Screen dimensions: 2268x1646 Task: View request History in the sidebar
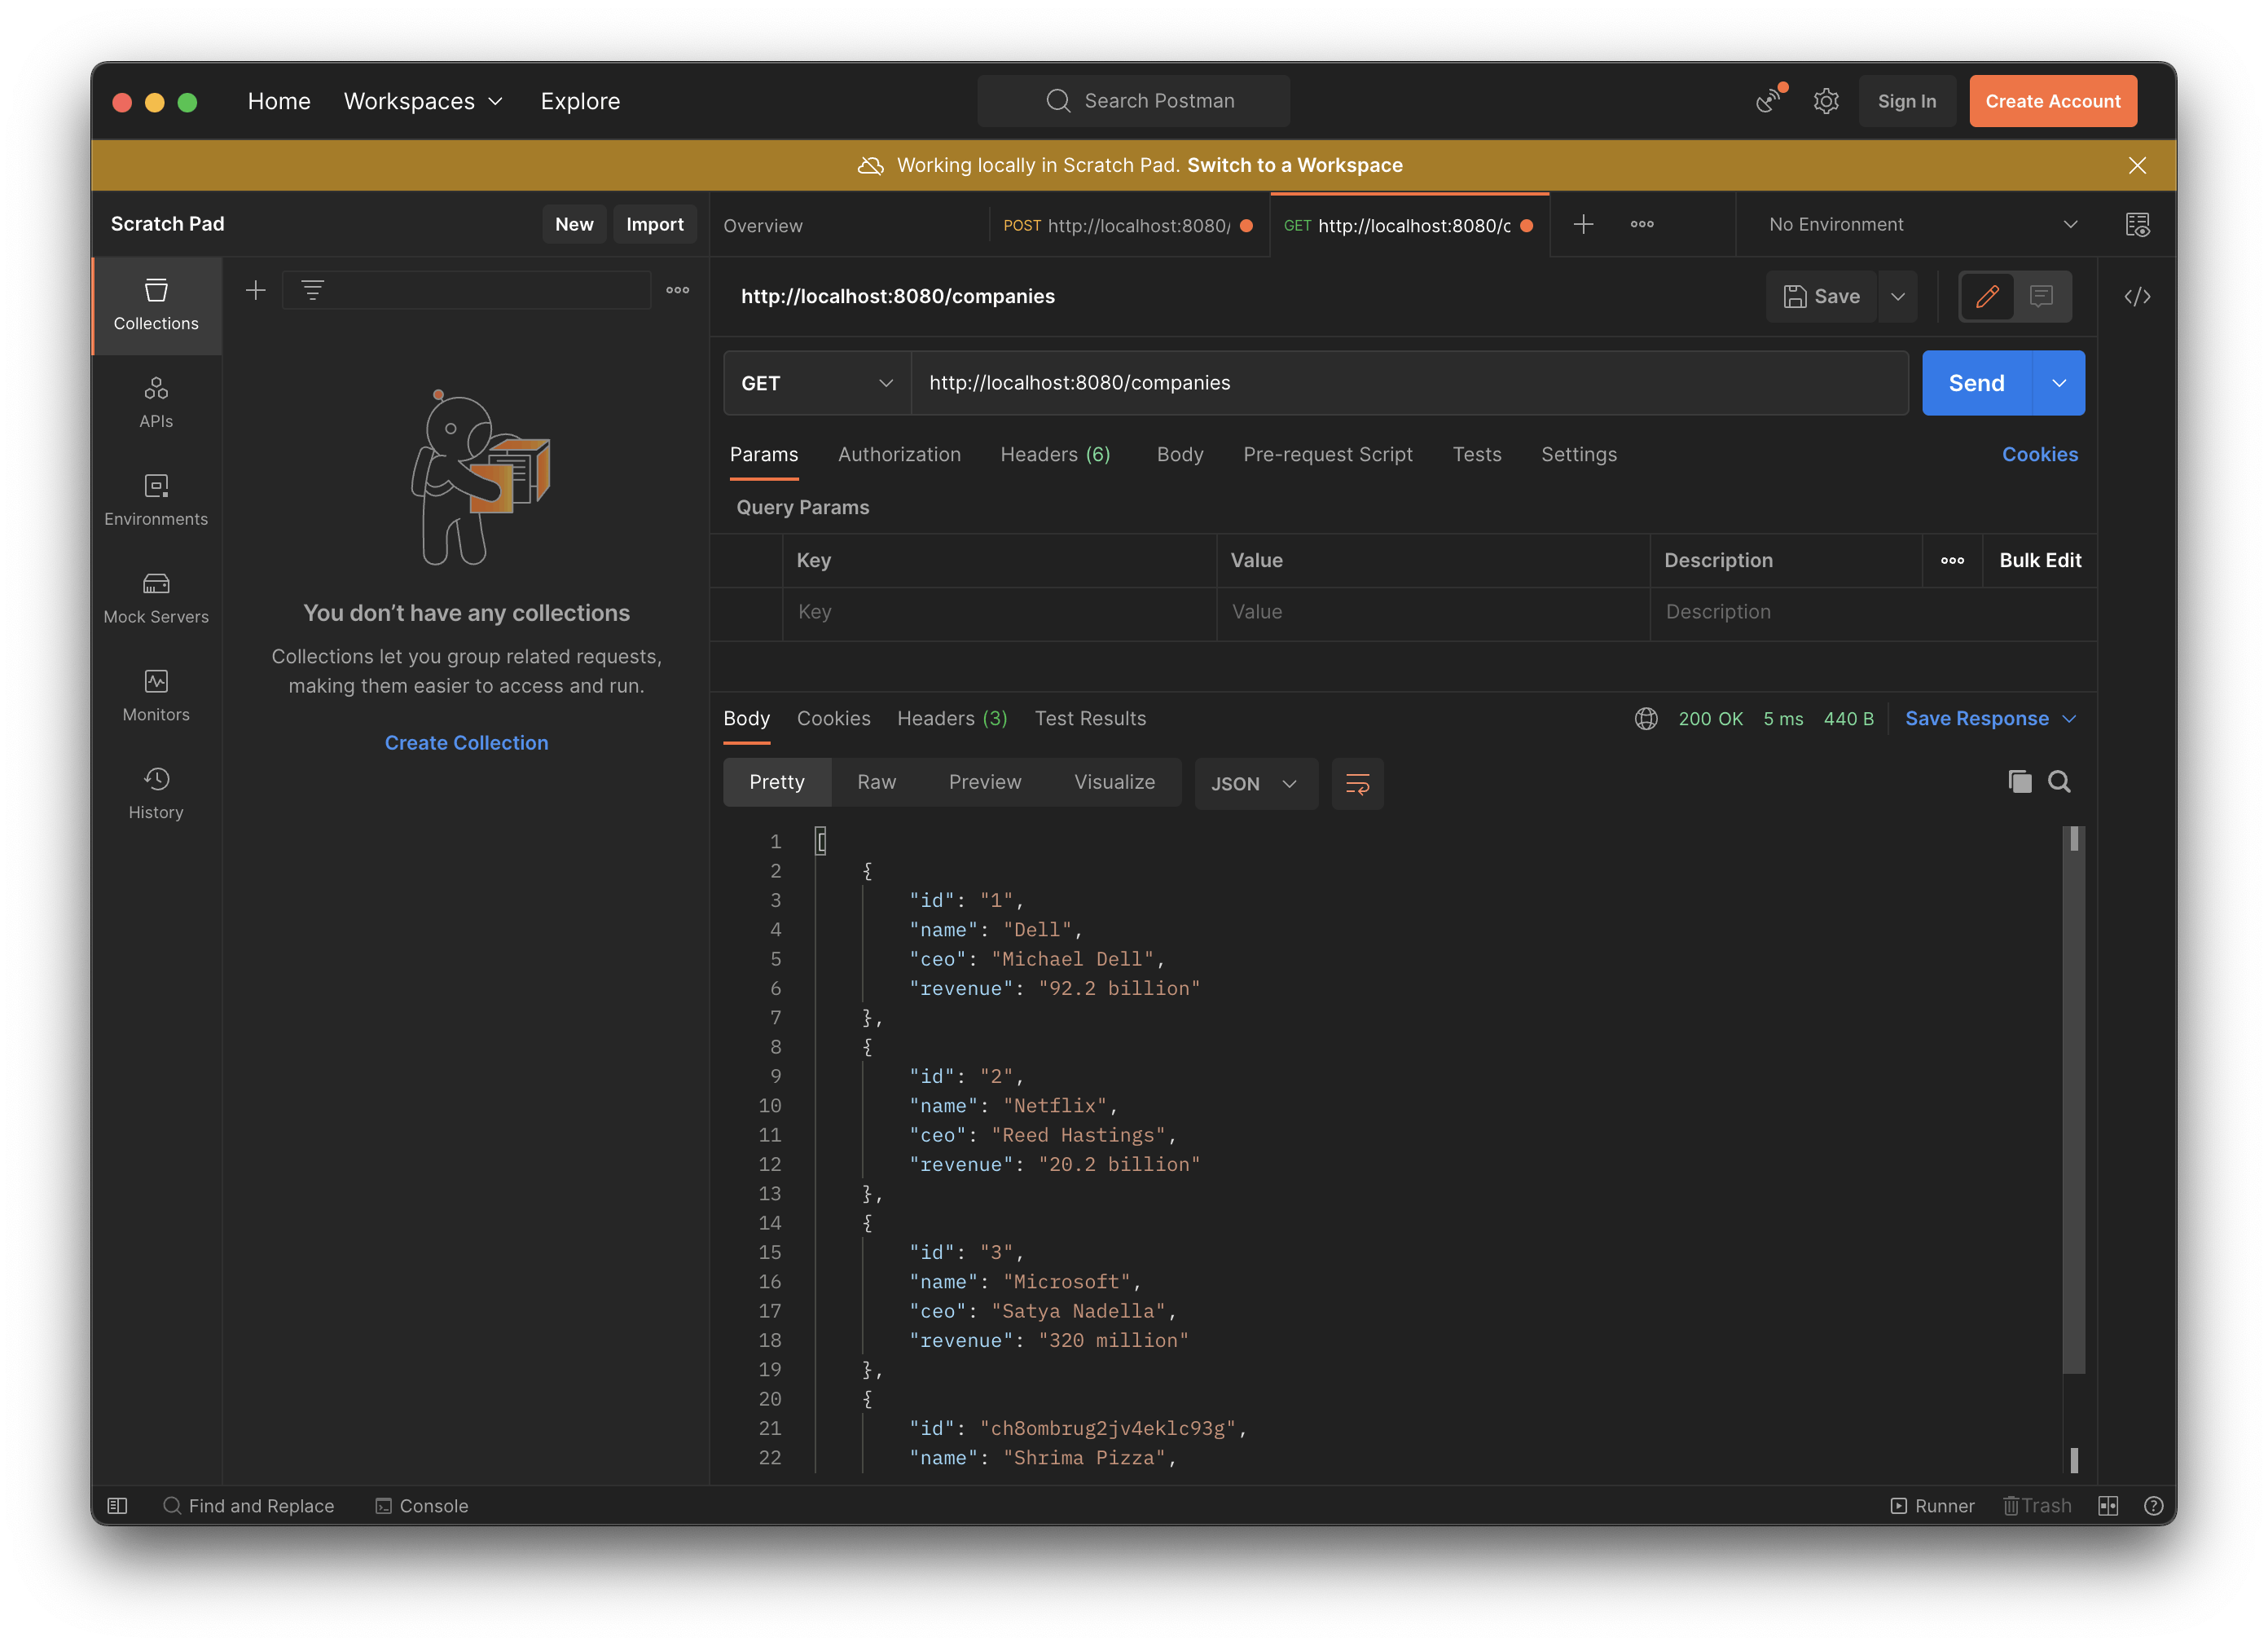click(156, 792)
